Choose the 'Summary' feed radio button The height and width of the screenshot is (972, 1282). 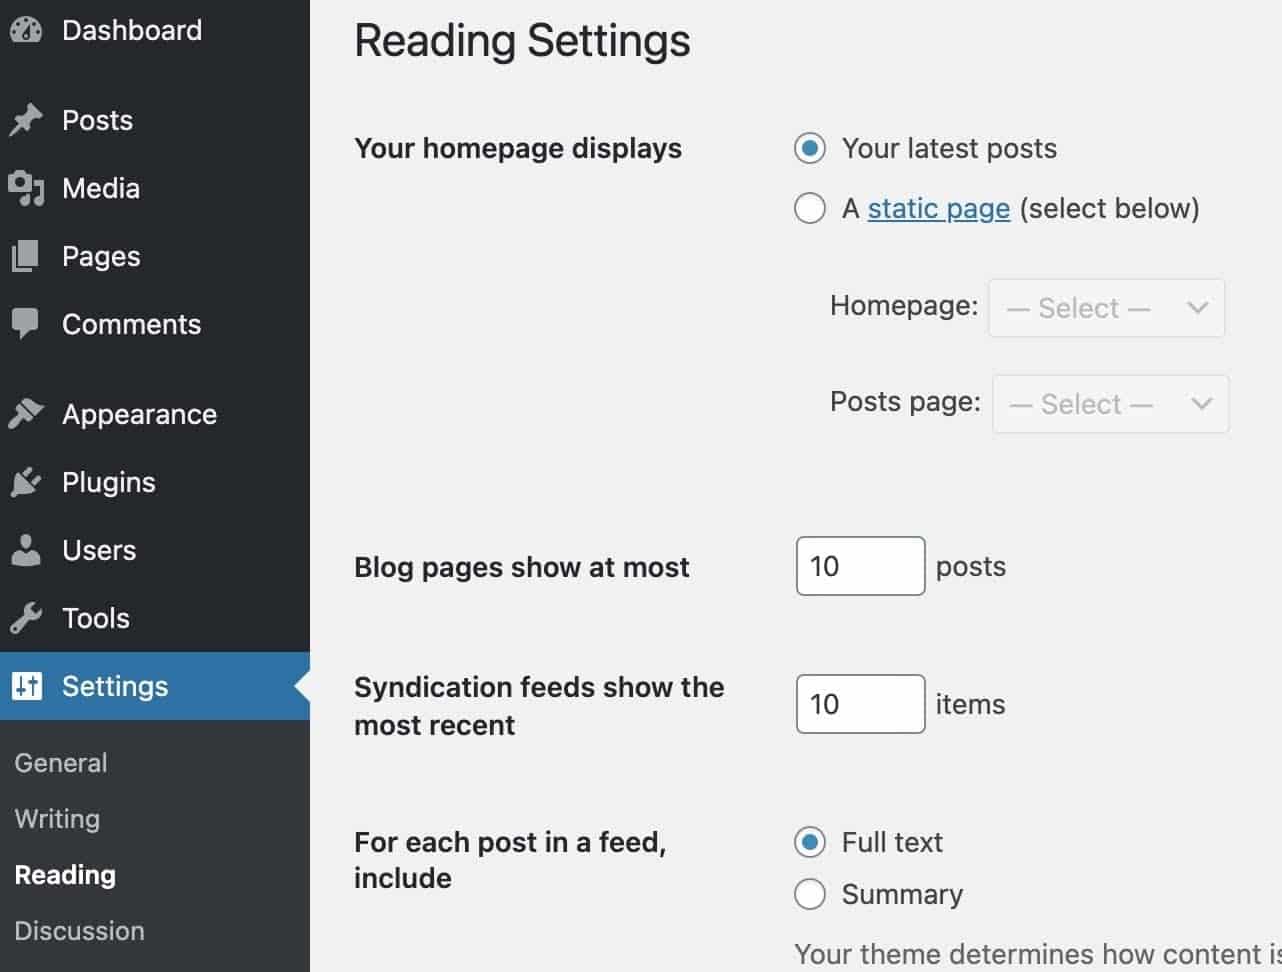(x=810, y=894)
